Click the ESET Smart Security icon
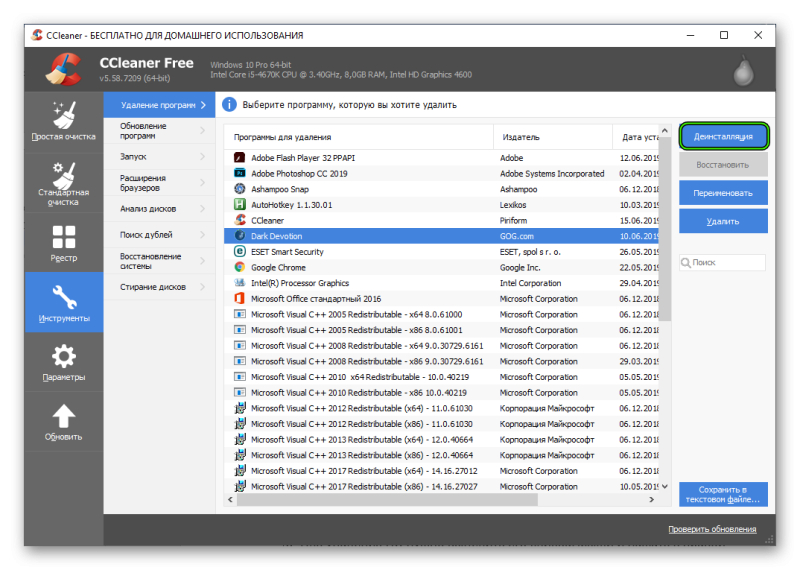The height and width of the screenshot is (570, 800). [239, 252]
